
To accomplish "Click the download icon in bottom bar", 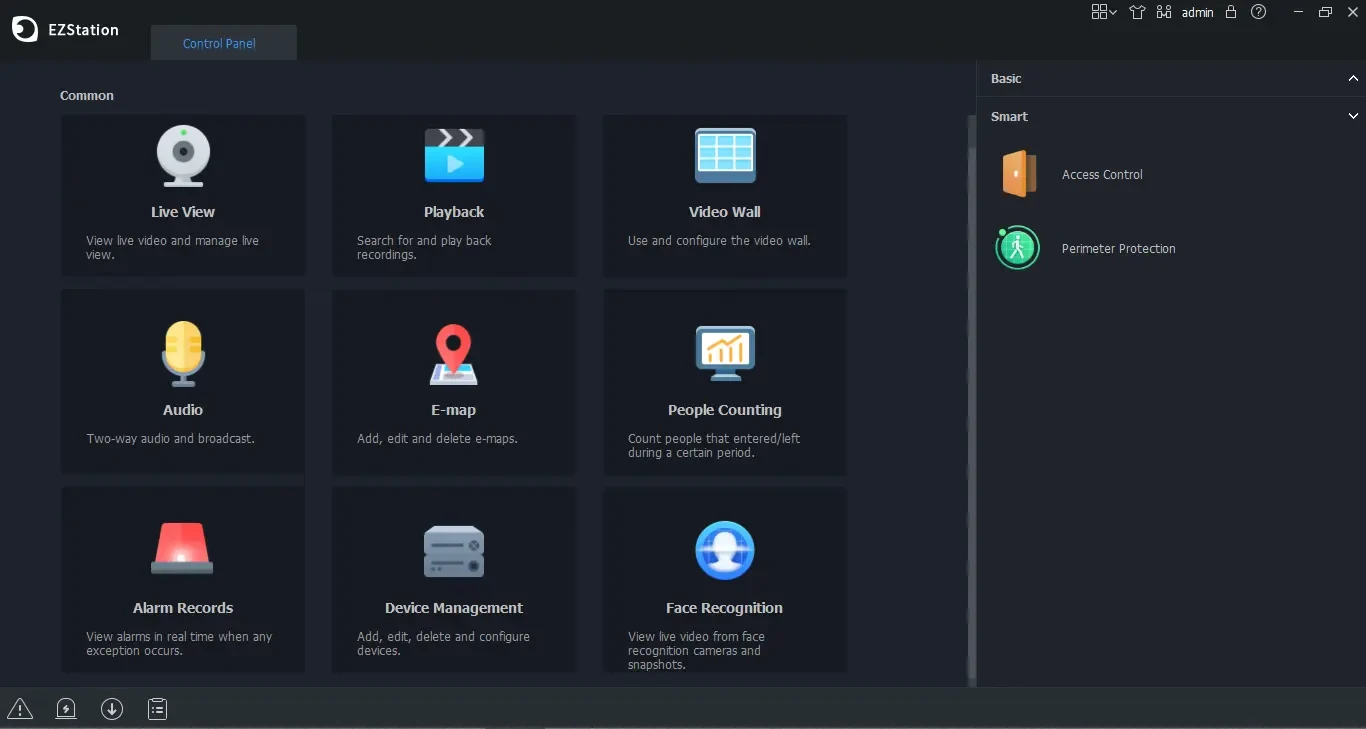I will 112,709.
